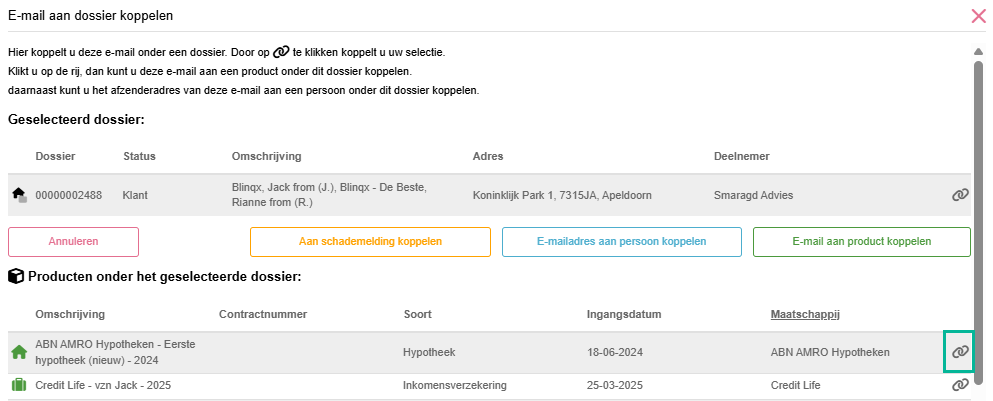Image resolution: width=993 pixels, height=401 pixels.
Task: Select the Credit Life - vzn Jack row
Action: (489, 385)
